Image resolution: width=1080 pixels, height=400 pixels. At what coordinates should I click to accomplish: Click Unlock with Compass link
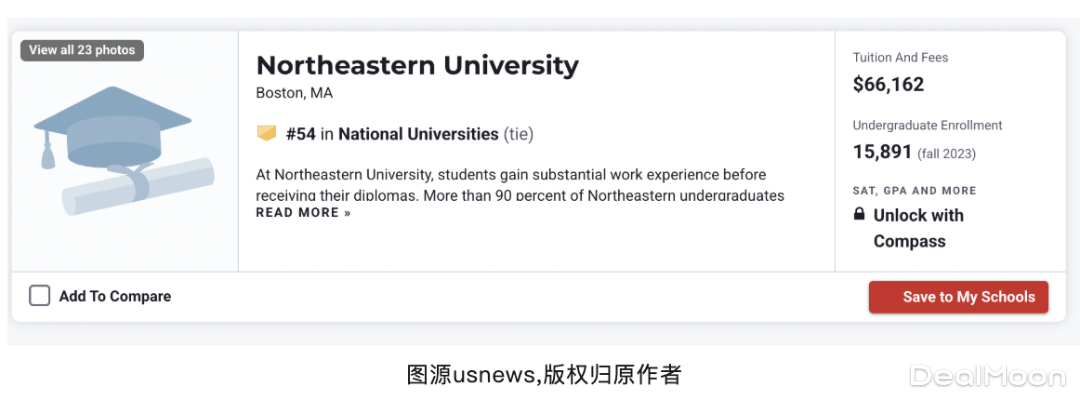pos(918,228)
